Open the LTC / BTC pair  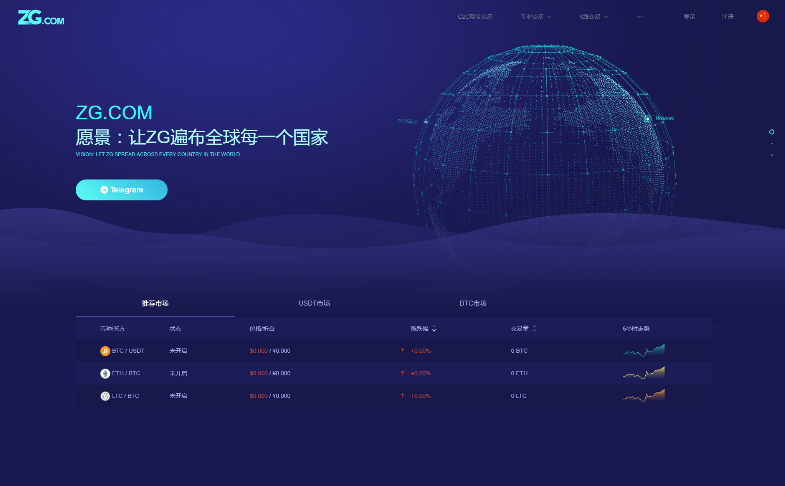coord(126,396)
